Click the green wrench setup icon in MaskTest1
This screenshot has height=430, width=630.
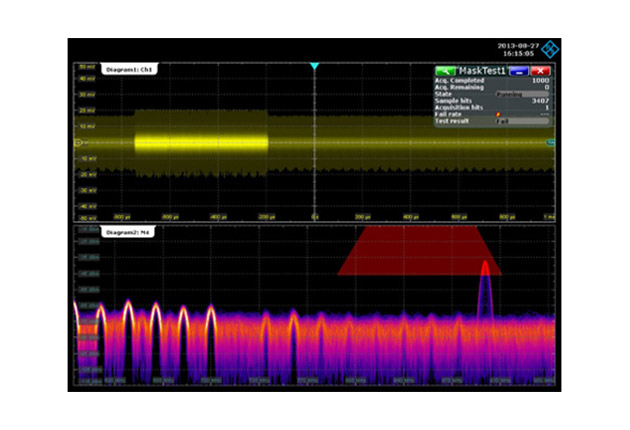click(x=445, y=72)
